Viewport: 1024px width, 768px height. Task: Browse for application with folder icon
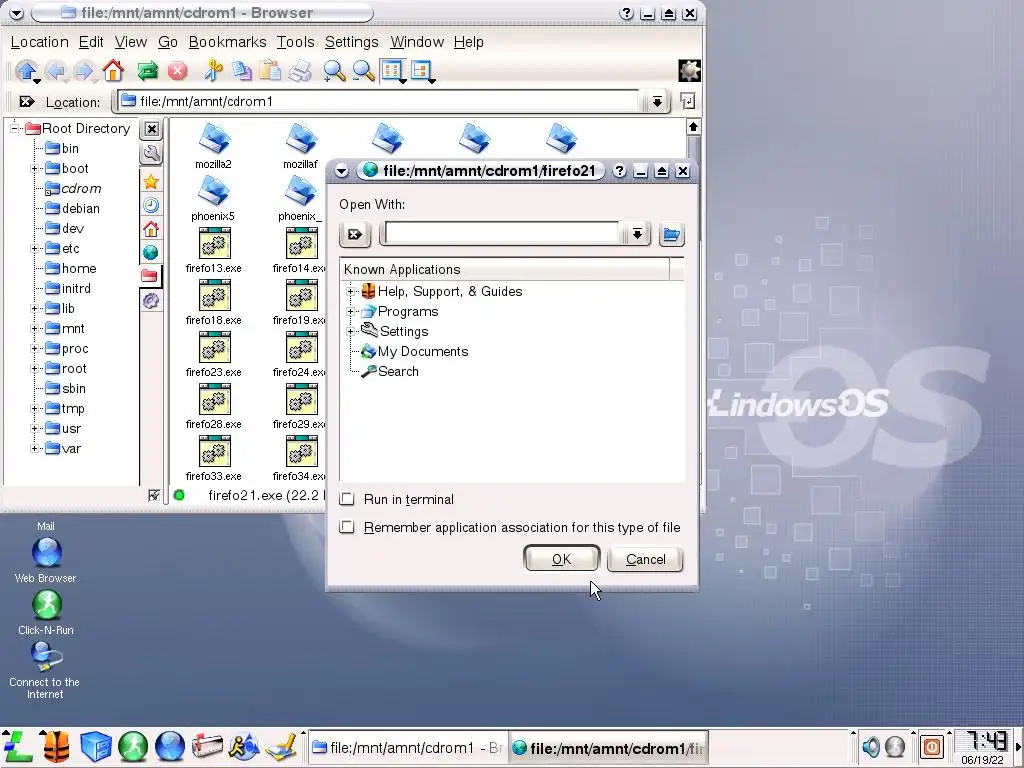[671, 234]
